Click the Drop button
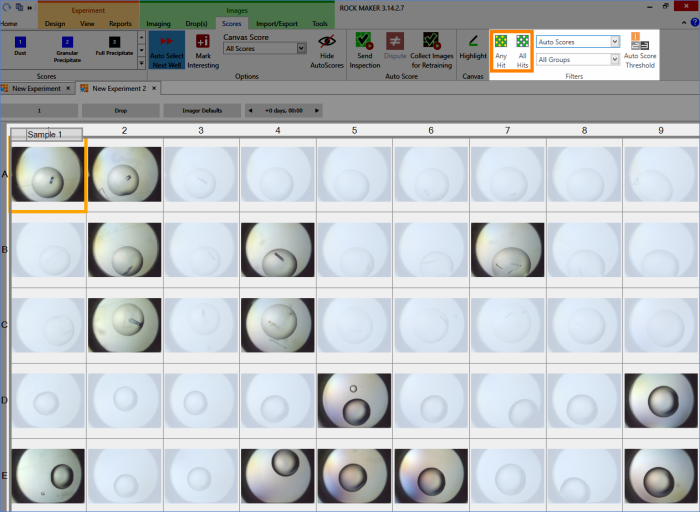The height and width of the screenshot is (512, 700). pos(120,110)
